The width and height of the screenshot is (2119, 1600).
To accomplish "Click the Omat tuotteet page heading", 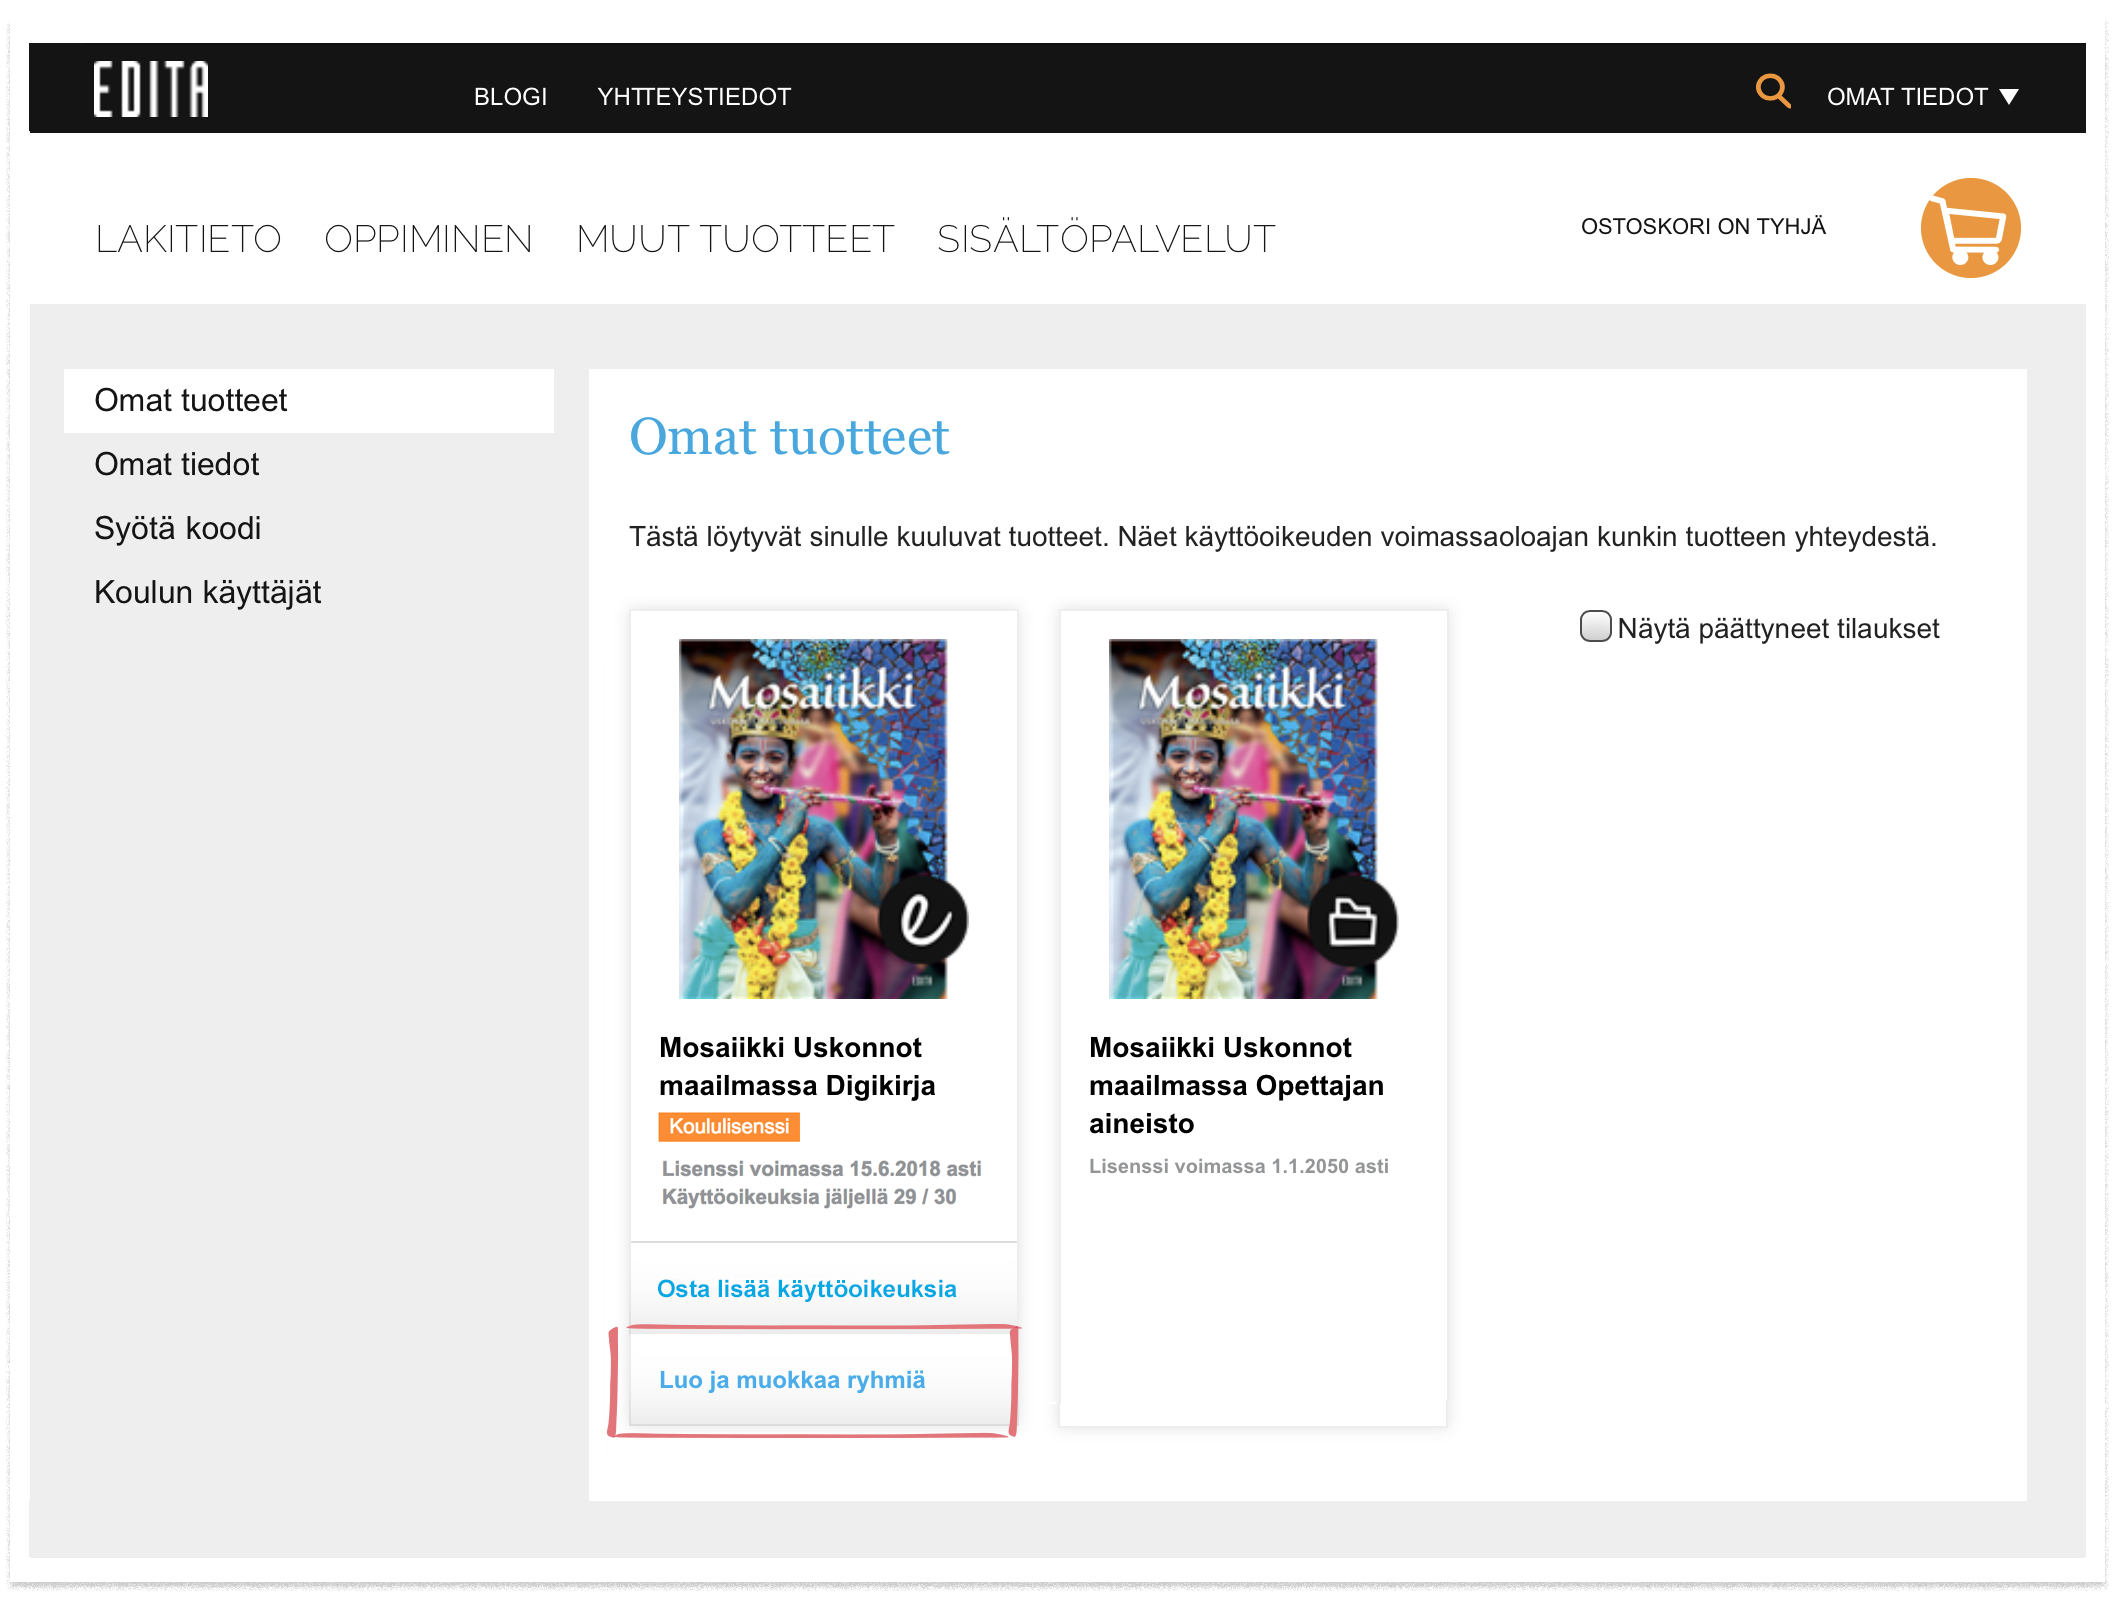I will pos(789,438).
